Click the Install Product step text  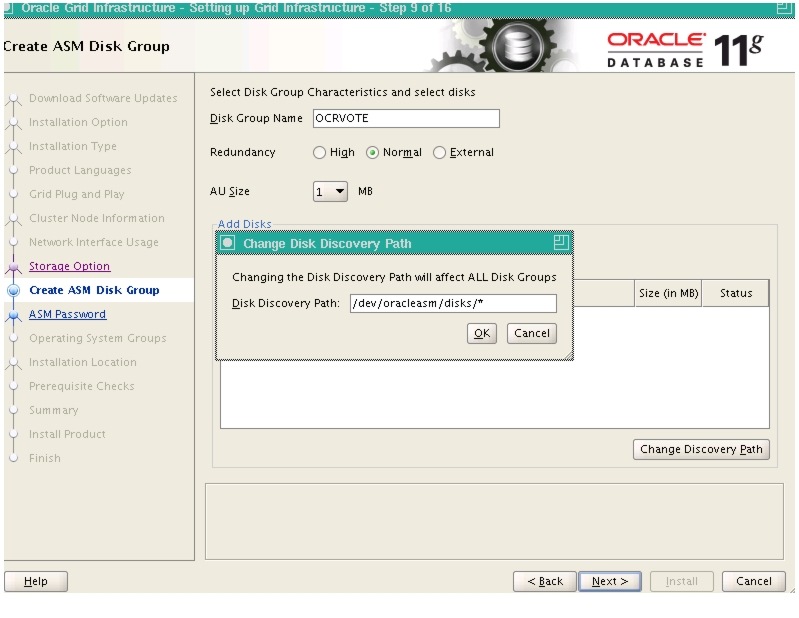[67, 434]
